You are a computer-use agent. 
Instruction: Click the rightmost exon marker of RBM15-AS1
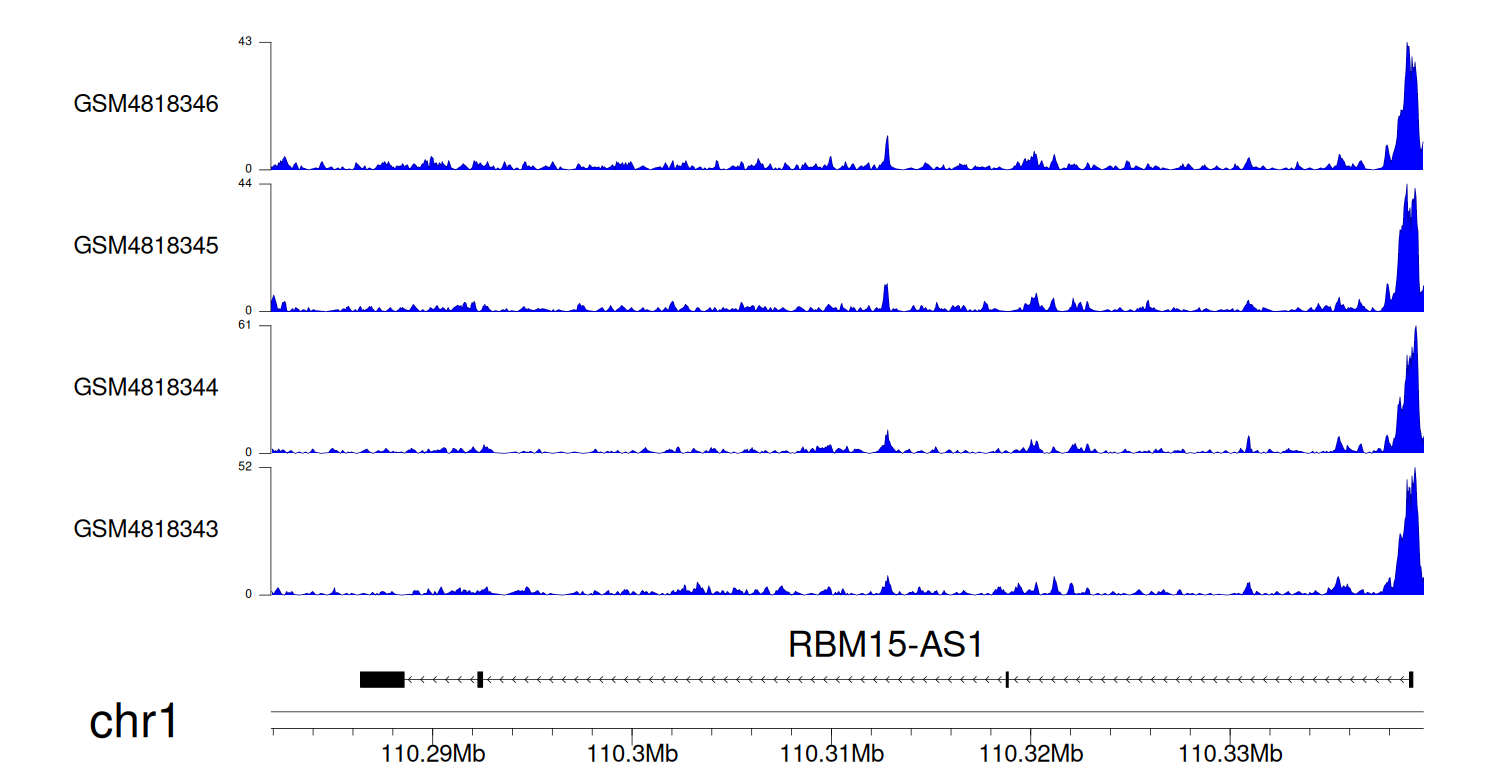coord(1410,680)
